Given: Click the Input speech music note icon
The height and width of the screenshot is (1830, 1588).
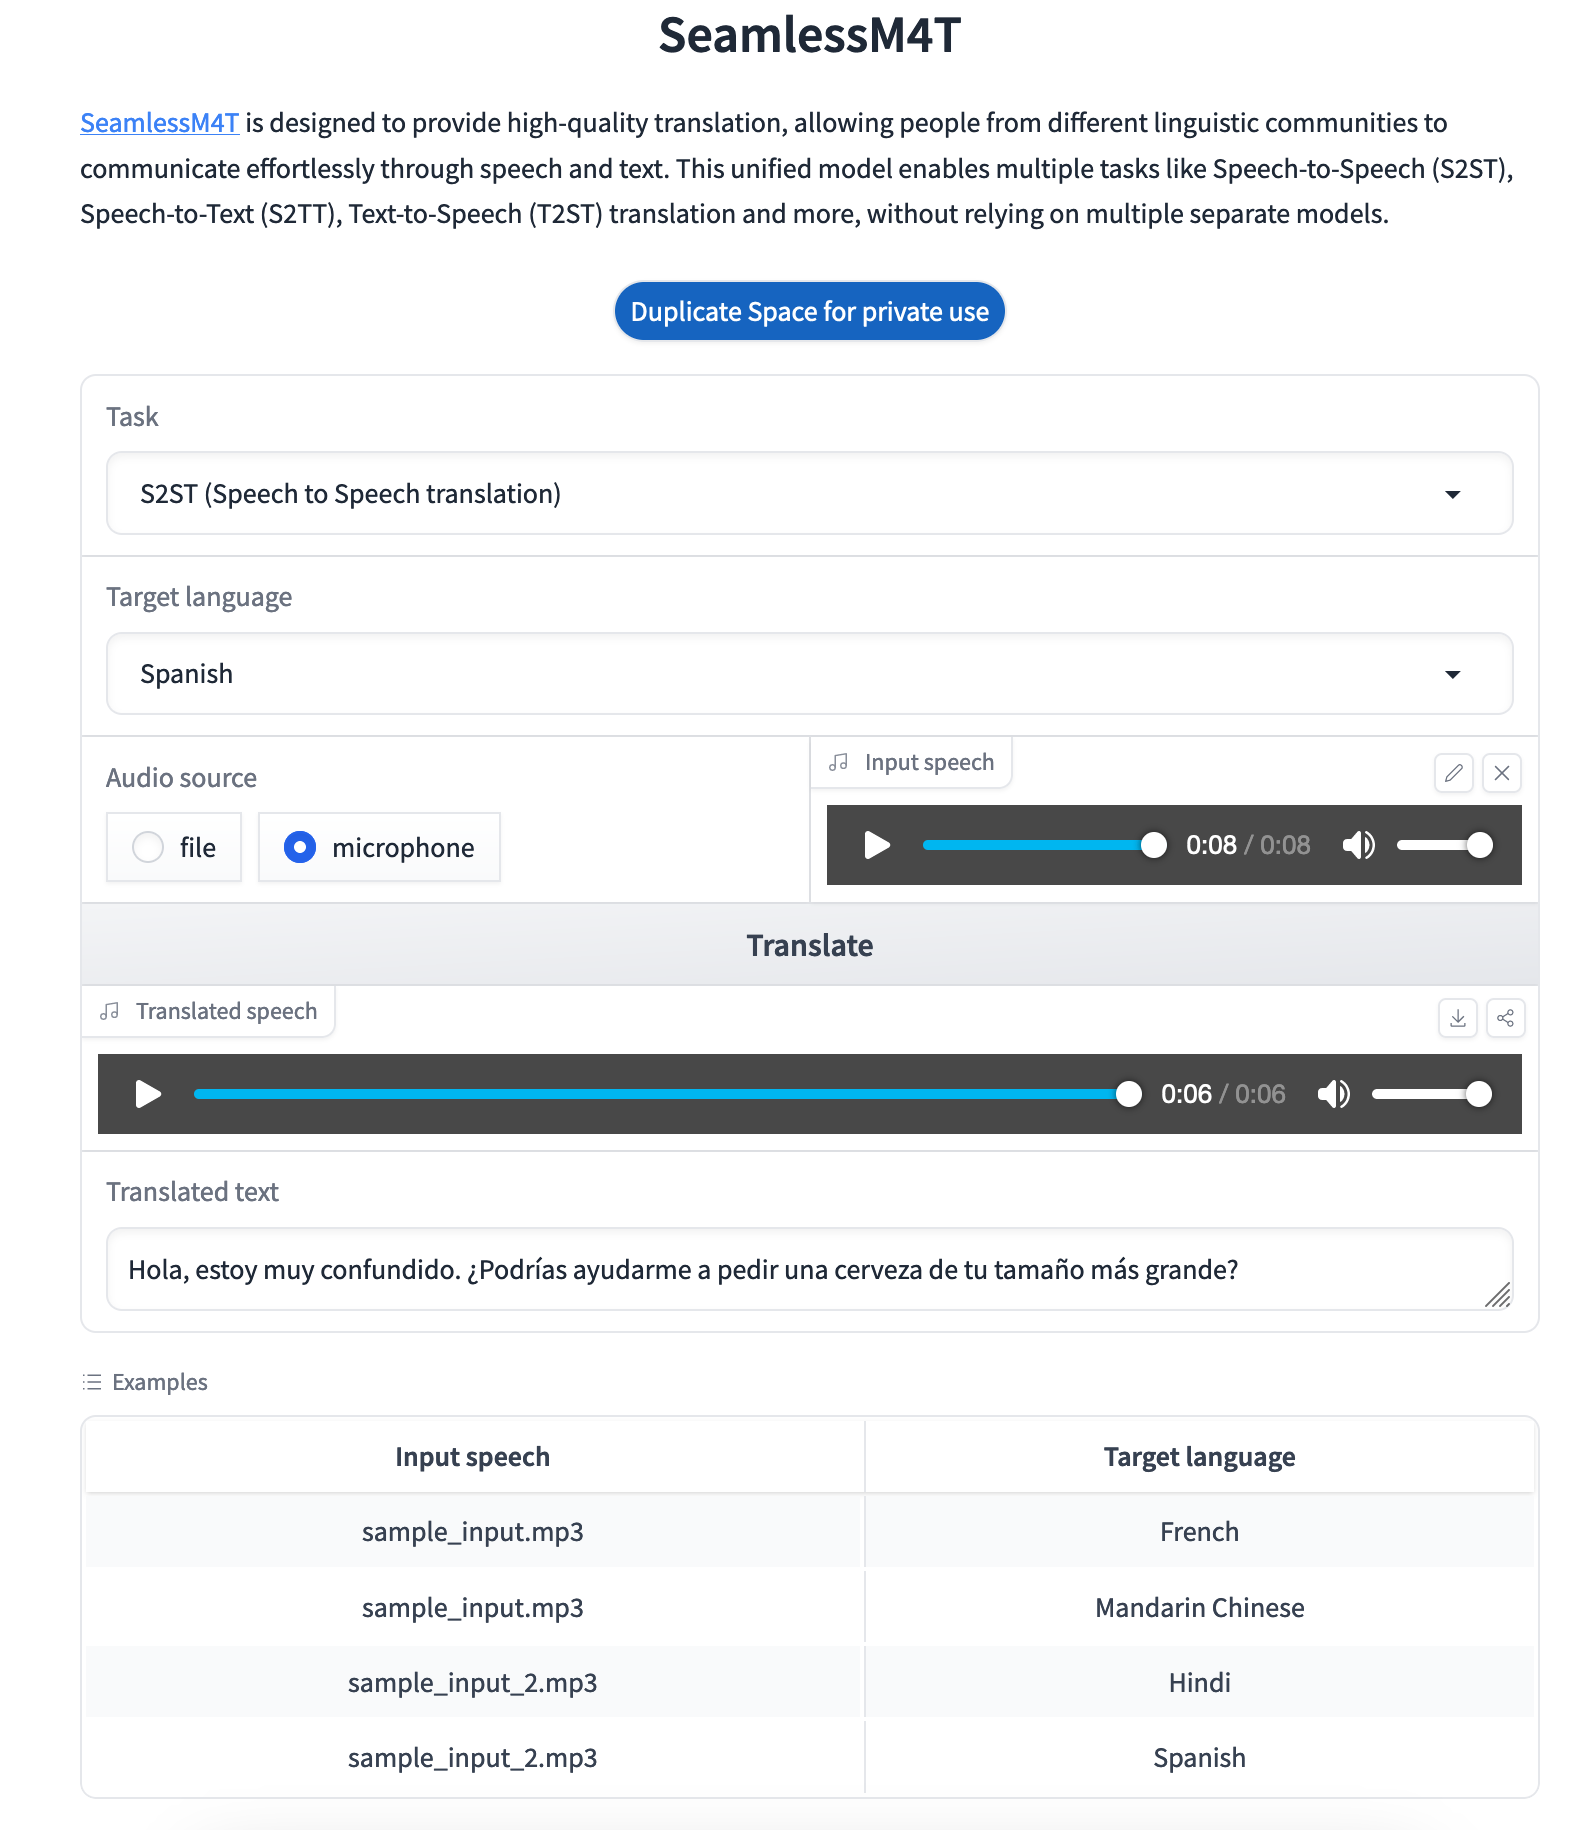Looking at the screenshot, I should point(839,762).
